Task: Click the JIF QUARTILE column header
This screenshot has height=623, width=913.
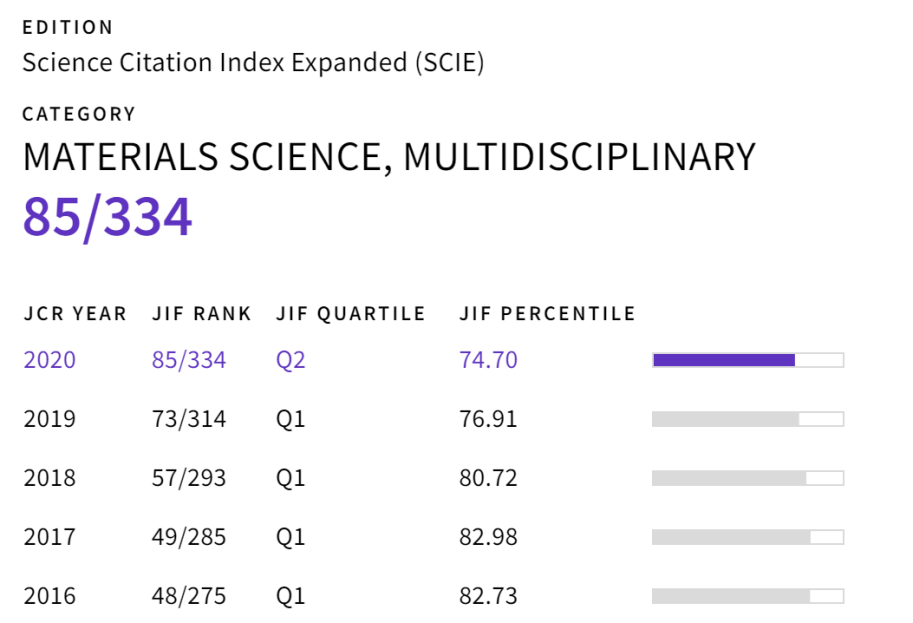Action: (351, 314)
